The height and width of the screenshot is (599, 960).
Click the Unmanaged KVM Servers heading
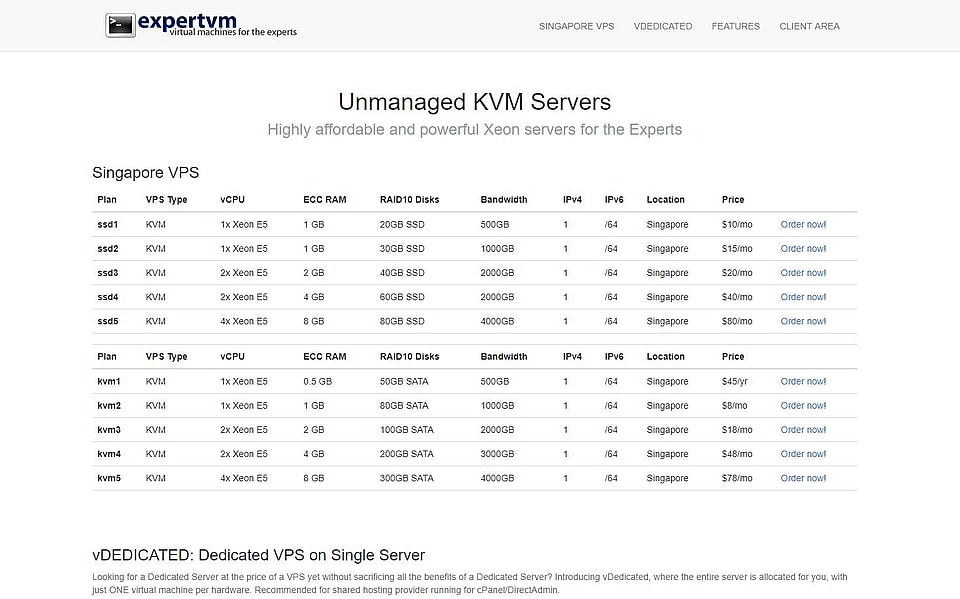click(x=474, y=102)
